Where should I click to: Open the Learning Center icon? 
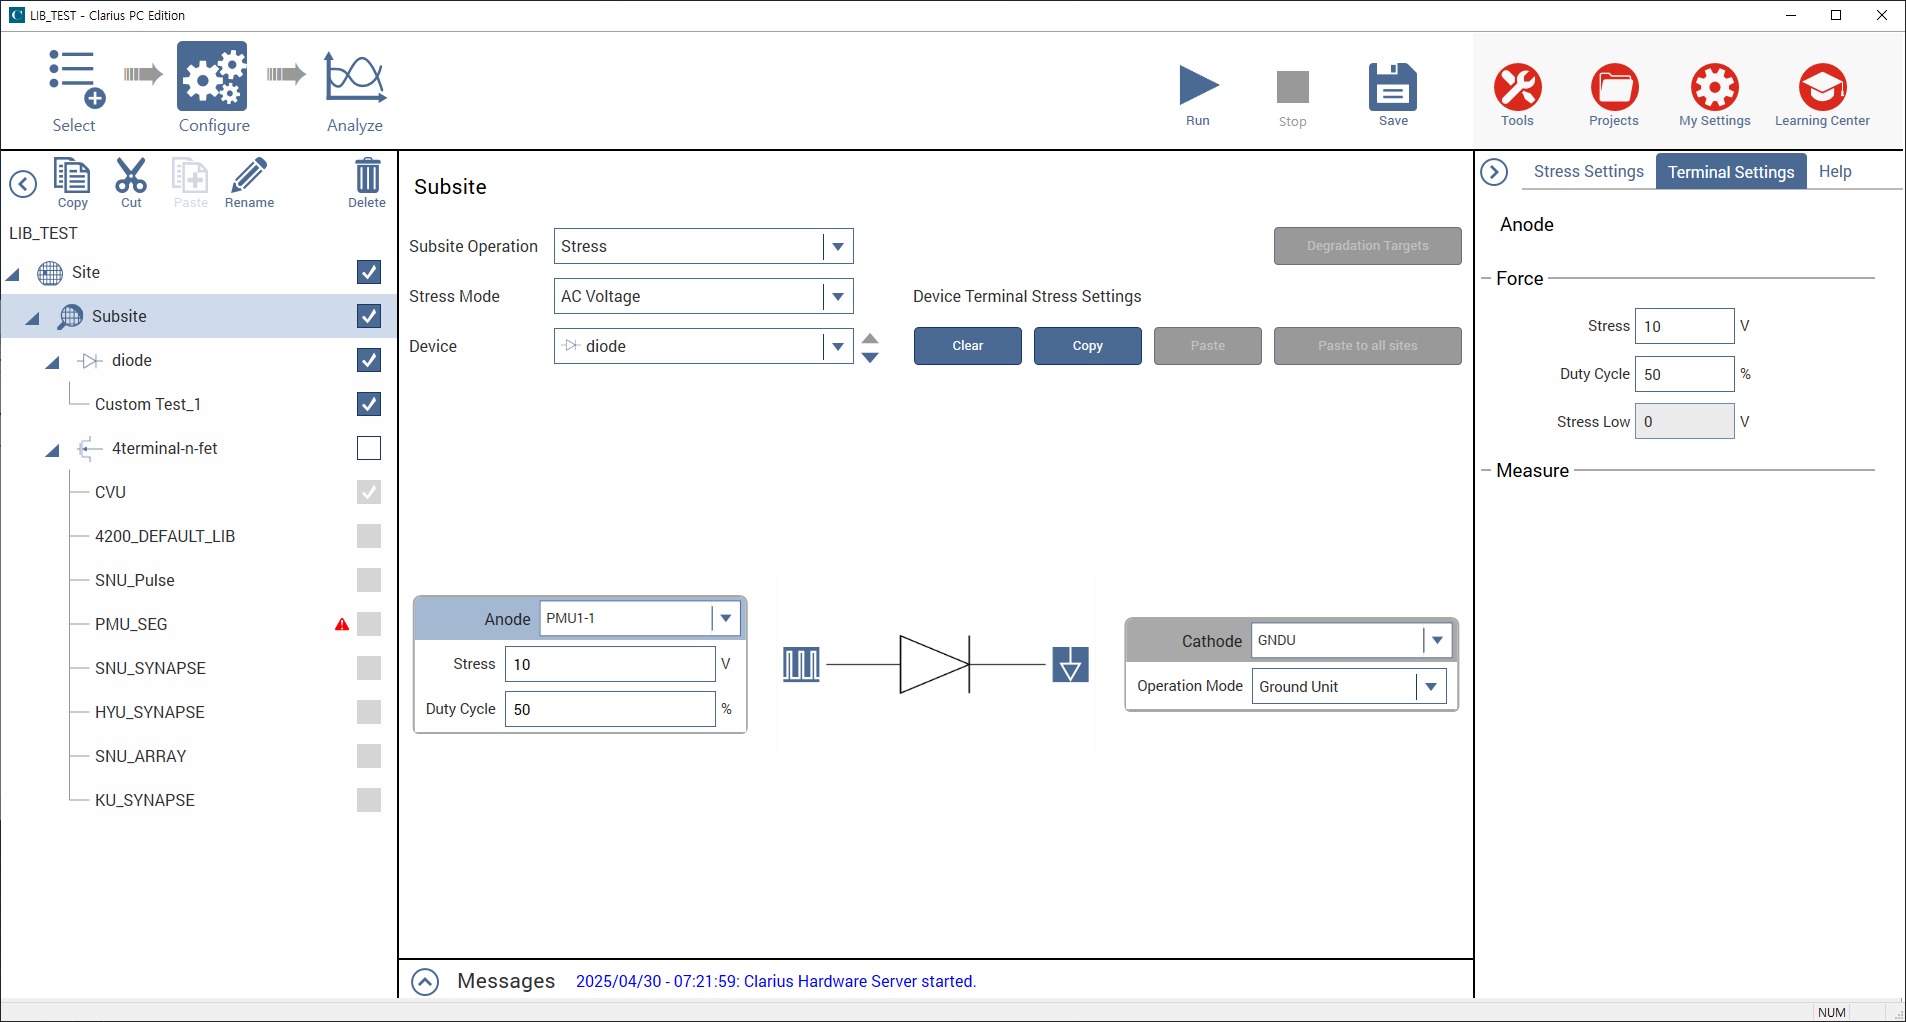(x=1821, y=87)
